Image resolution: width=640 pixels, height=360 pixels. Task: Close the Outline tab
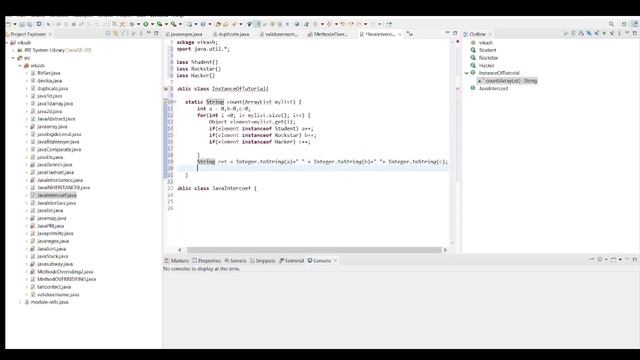[x=490, y=34]
